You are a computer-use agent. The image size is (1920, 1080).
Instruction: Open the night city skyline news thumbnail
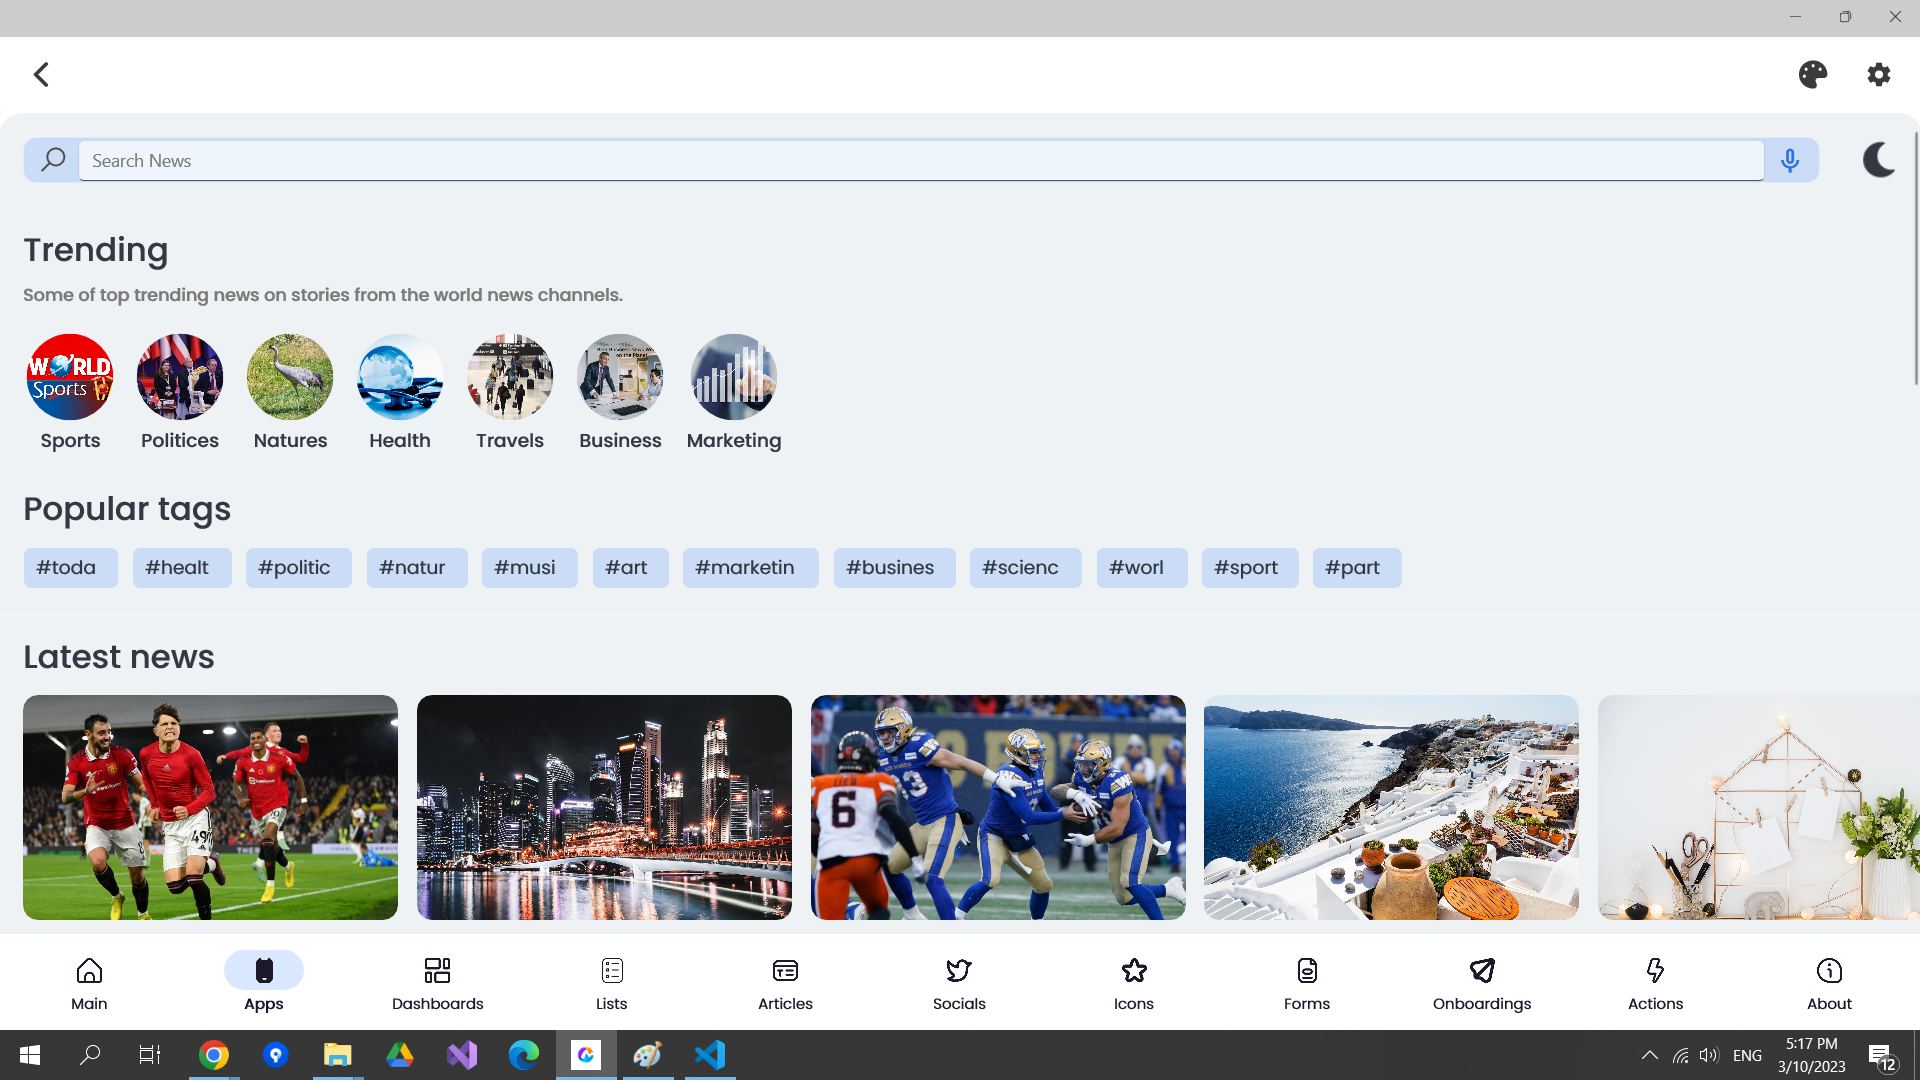click(604, 807)
